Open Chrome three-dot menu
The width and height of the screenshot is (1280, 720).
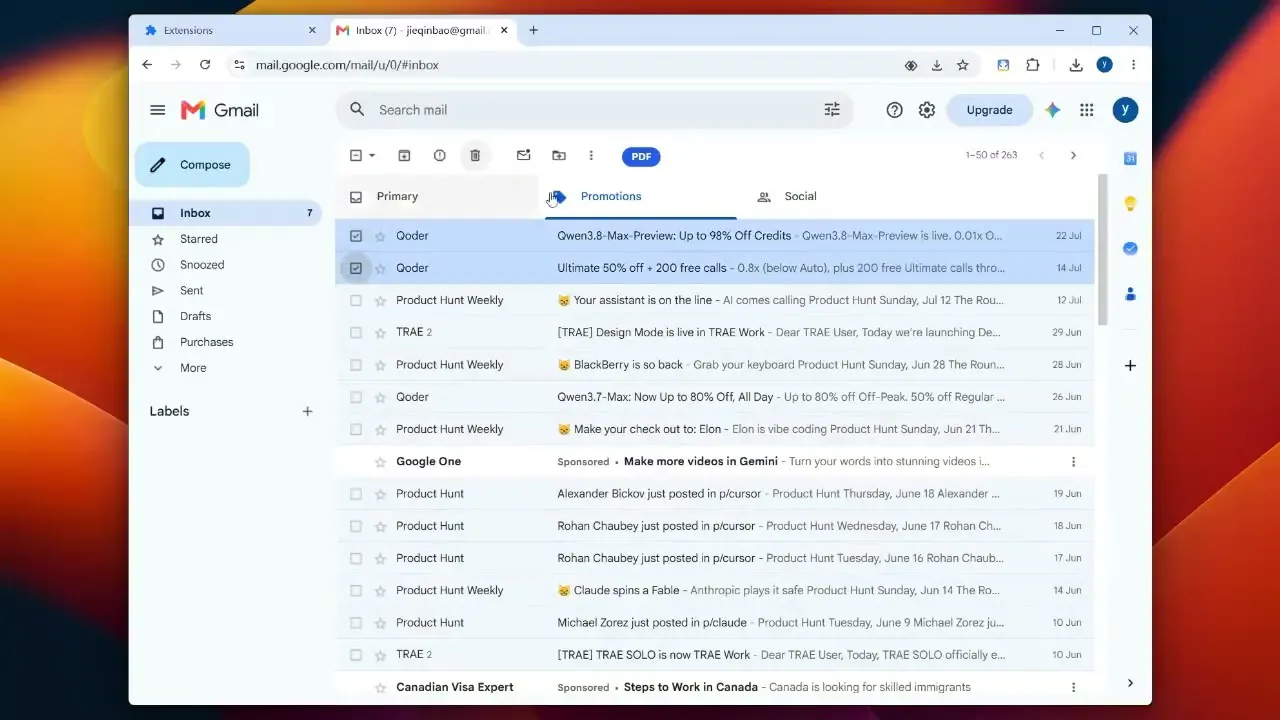coord(1133,65)
